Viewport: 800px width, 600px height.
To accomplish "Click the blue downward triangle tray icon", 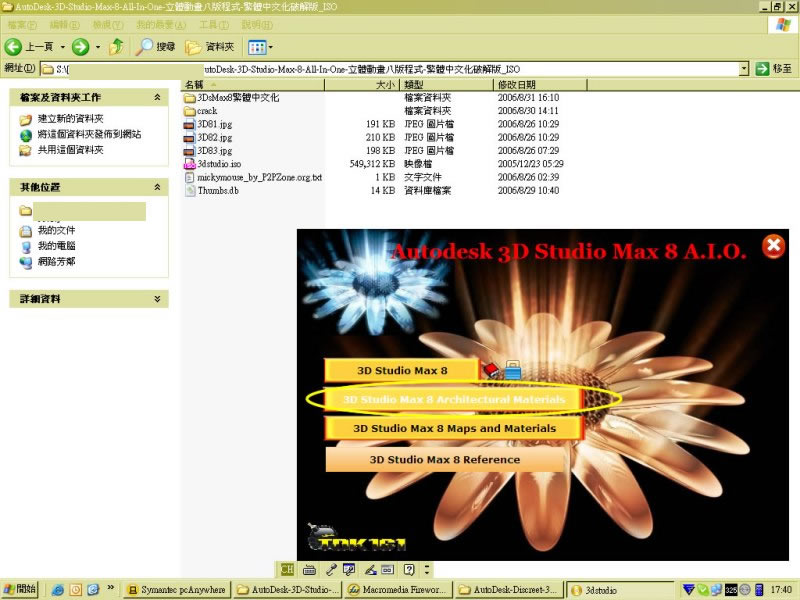I will (x=689, y=590).
